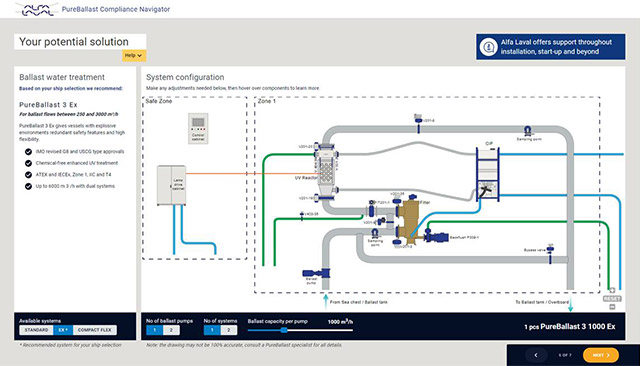Choose the COMPACT FLEX system option
The height and width of the screenshot is (366, 640).
95,330
